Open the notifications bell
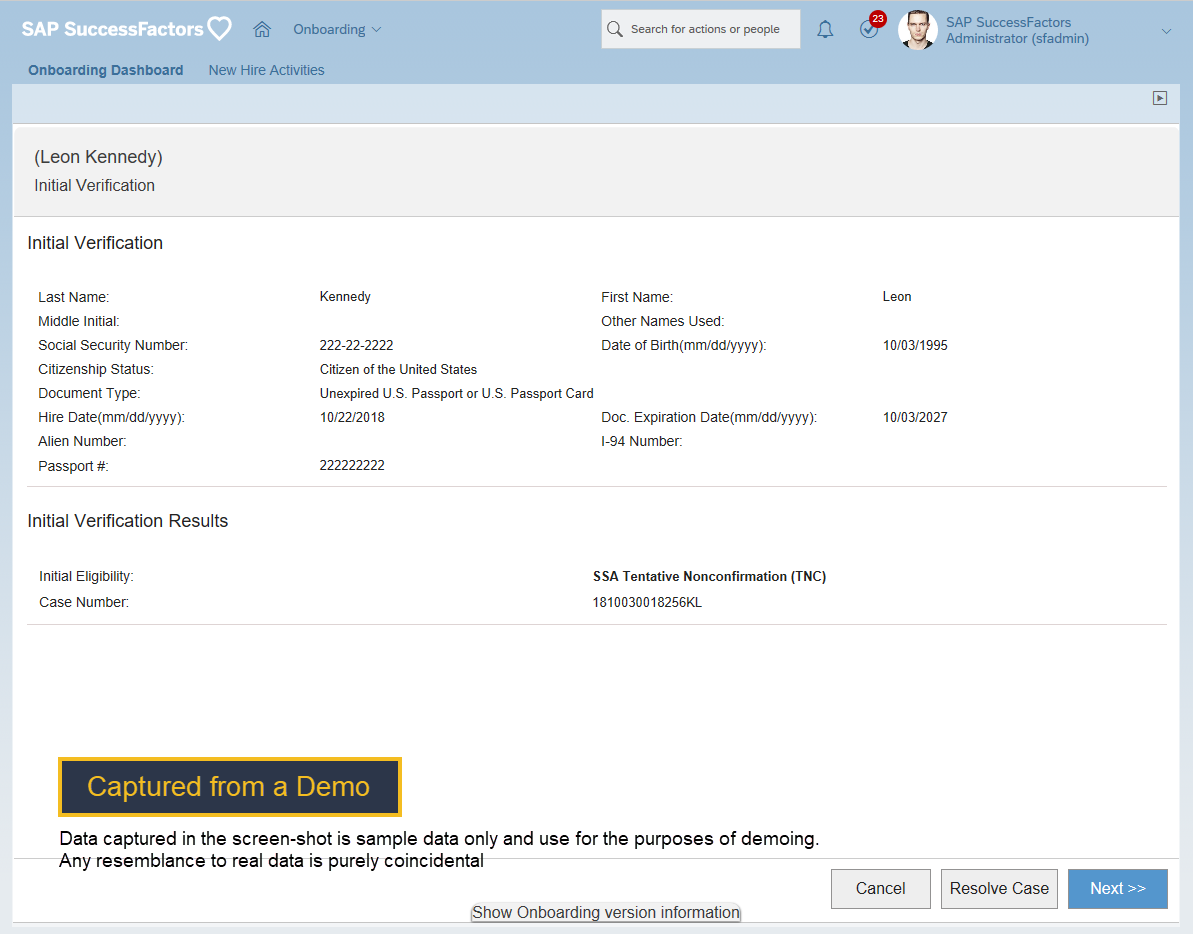Screen dimensions: 1193x934 pos(825,30)
